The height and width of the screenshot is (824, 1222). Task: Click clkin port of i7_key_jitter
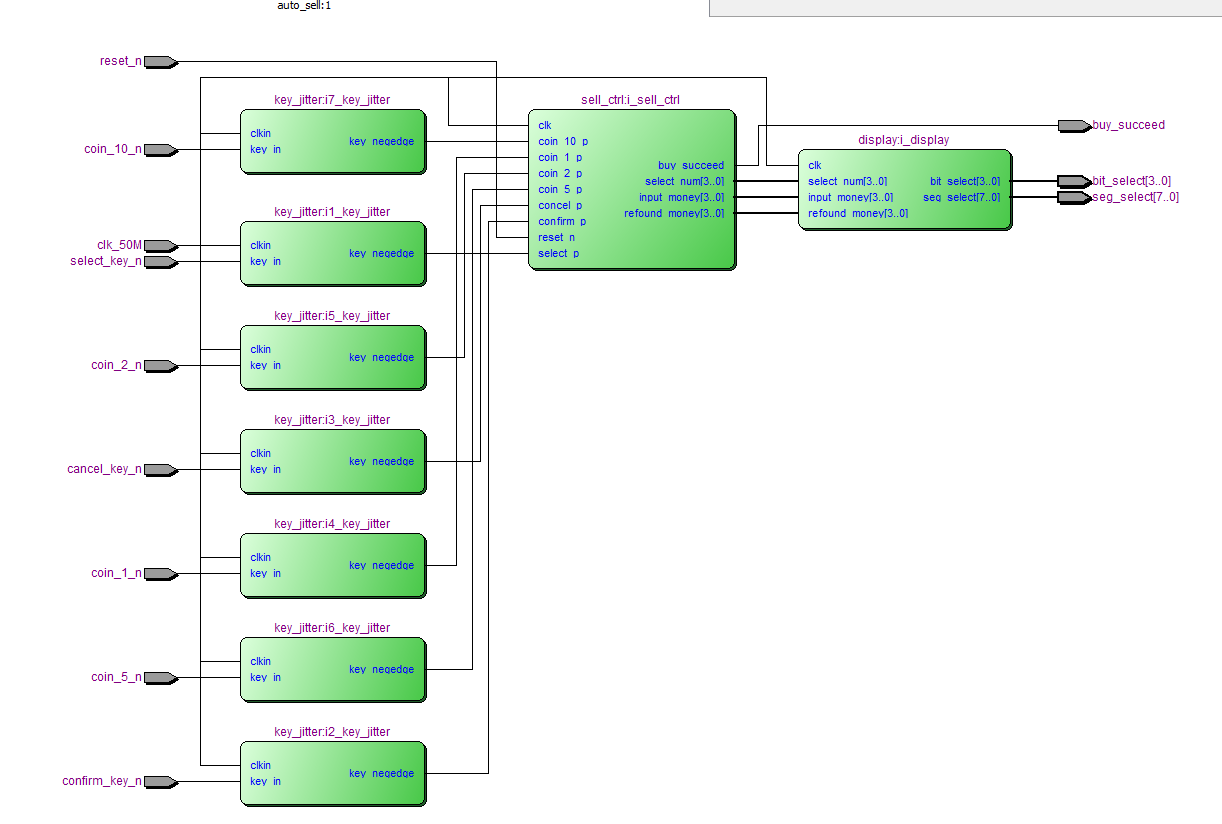261,134
